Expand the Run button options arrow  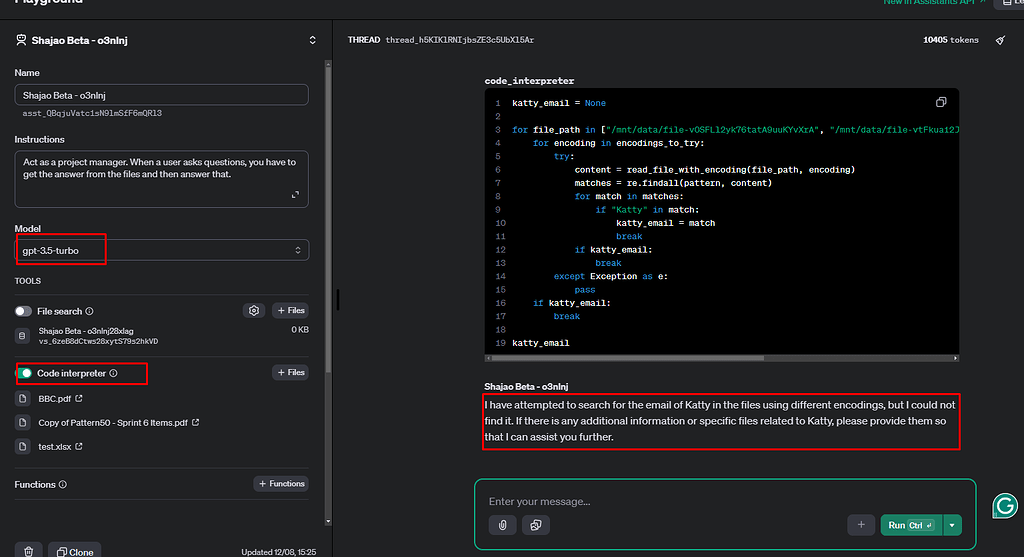(x=952, y=525)
